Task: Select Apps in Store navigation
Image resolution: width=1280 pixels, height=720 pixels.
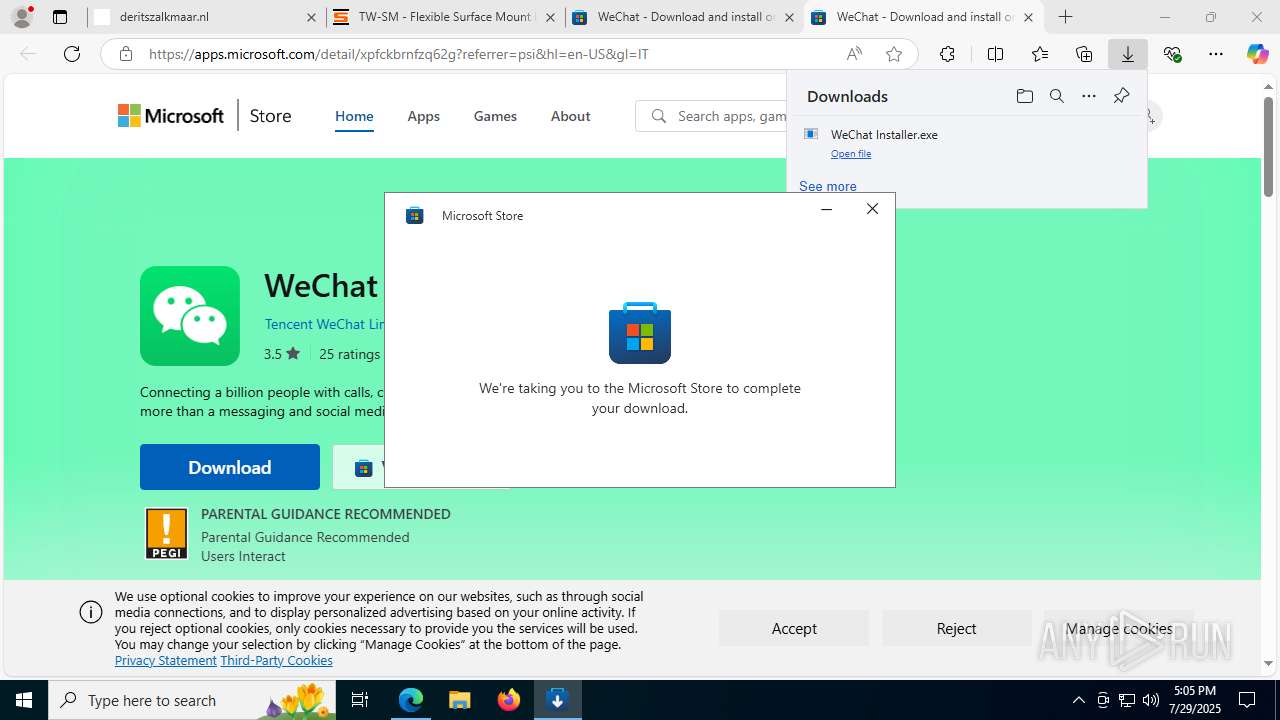Action: coord(423,116)
